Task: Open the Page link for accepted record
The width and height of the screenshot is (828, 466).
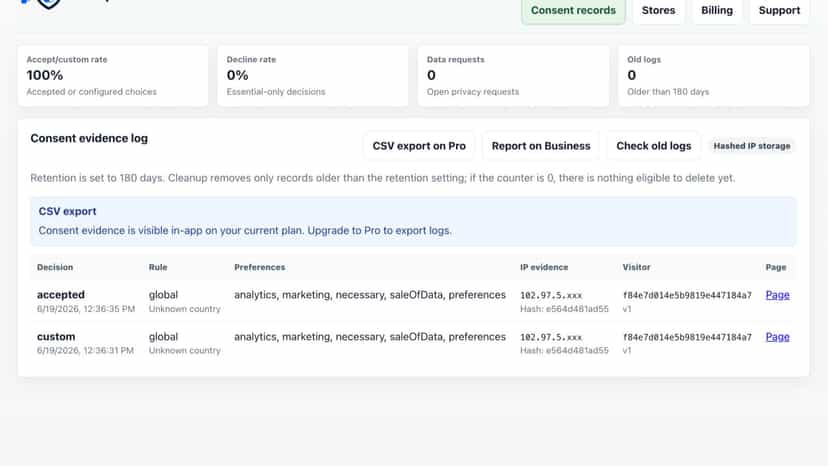Action: coord(777,295)
